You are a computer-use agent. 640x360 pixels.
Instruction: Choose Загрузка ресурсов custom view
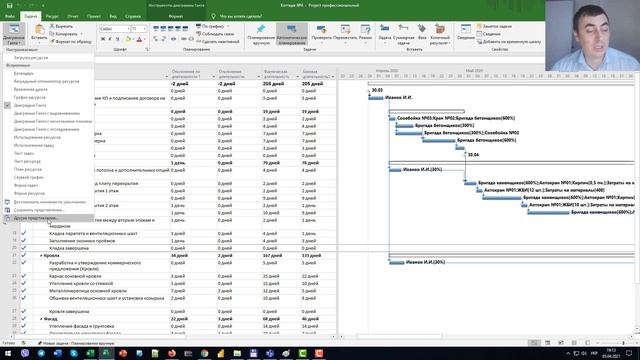tap(31, 58)
